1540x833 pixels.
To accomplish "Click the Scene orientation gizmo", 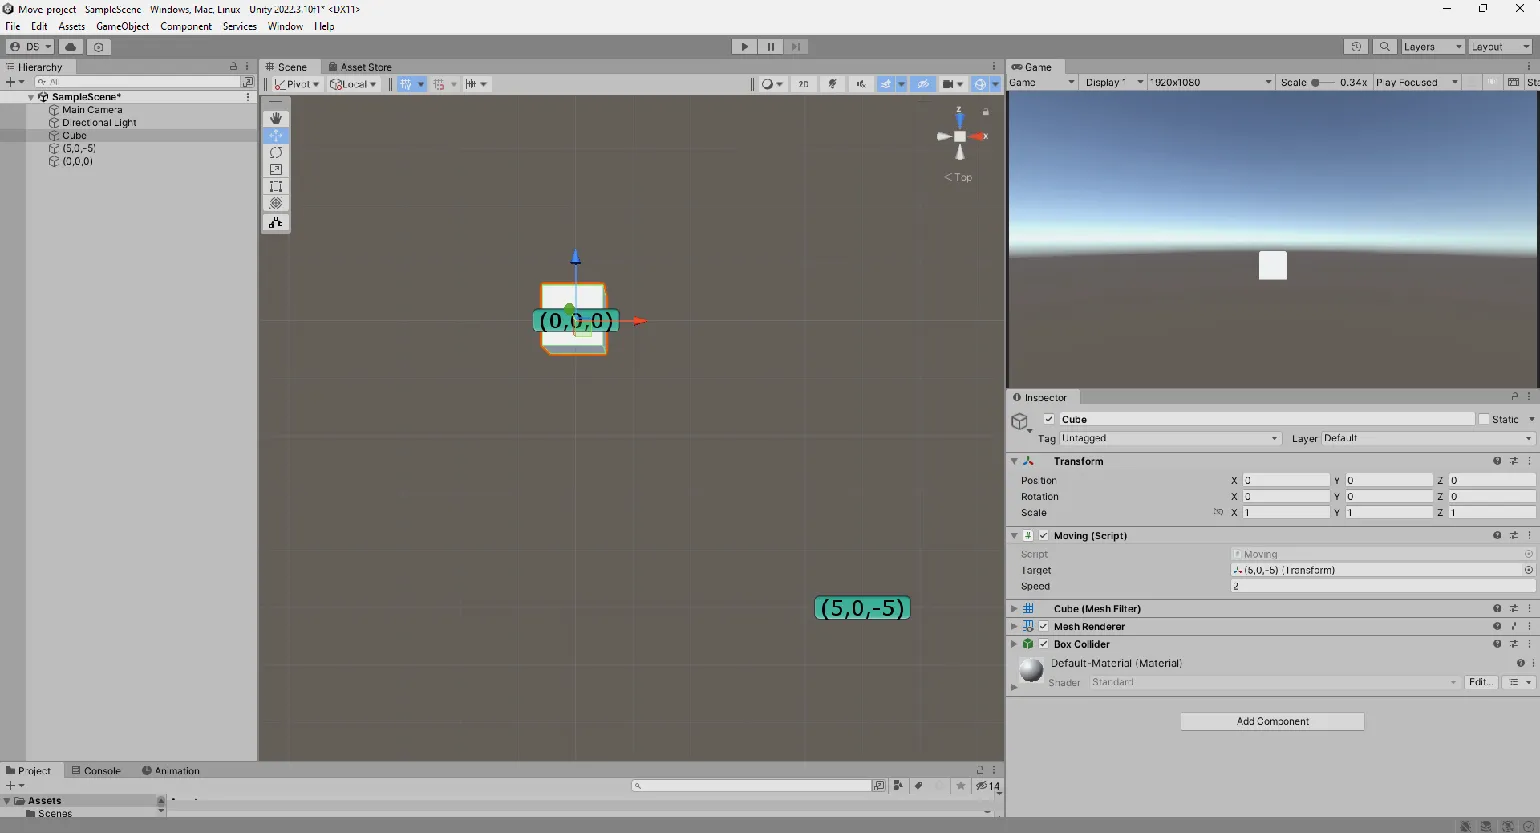I will coord(960,137).
